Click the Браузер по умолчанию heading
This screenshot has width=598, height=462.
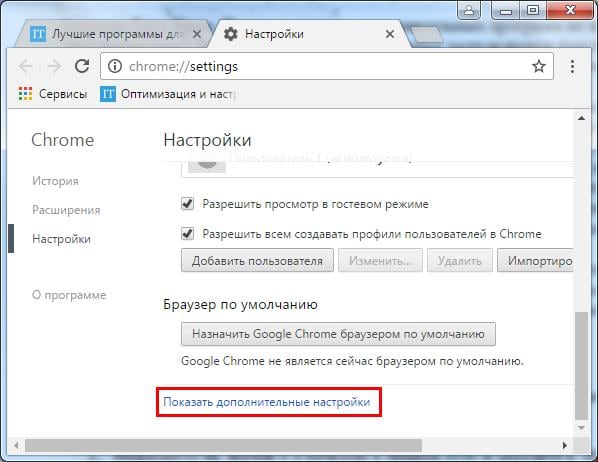point(240,304)
